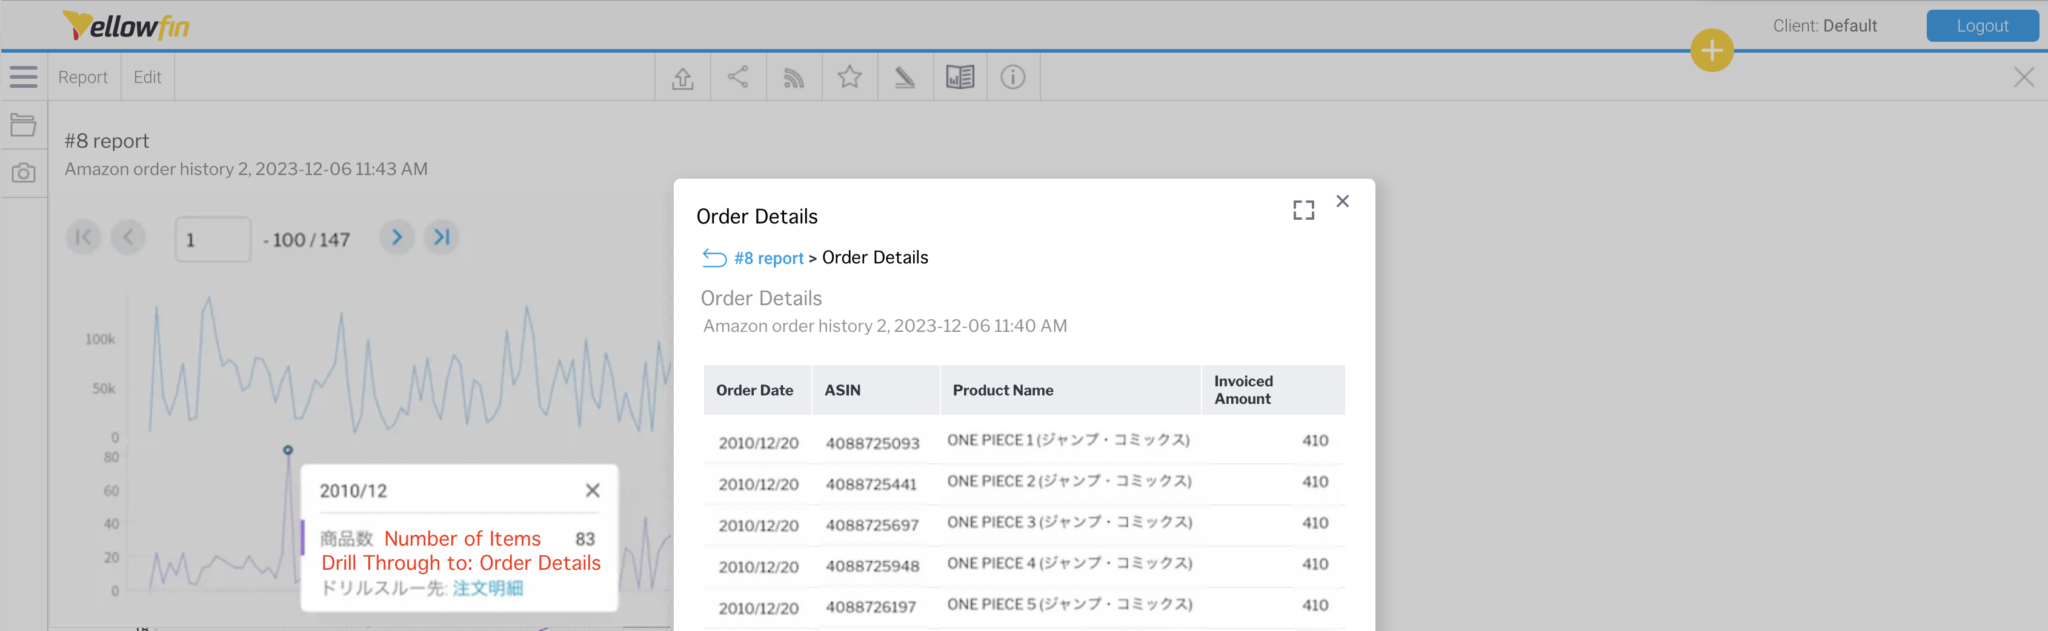Viewport: 2048px width, 631px height.
Task: Click ASIN cell 4088725697
Action: pyautogui.click(x=872, y=525)
